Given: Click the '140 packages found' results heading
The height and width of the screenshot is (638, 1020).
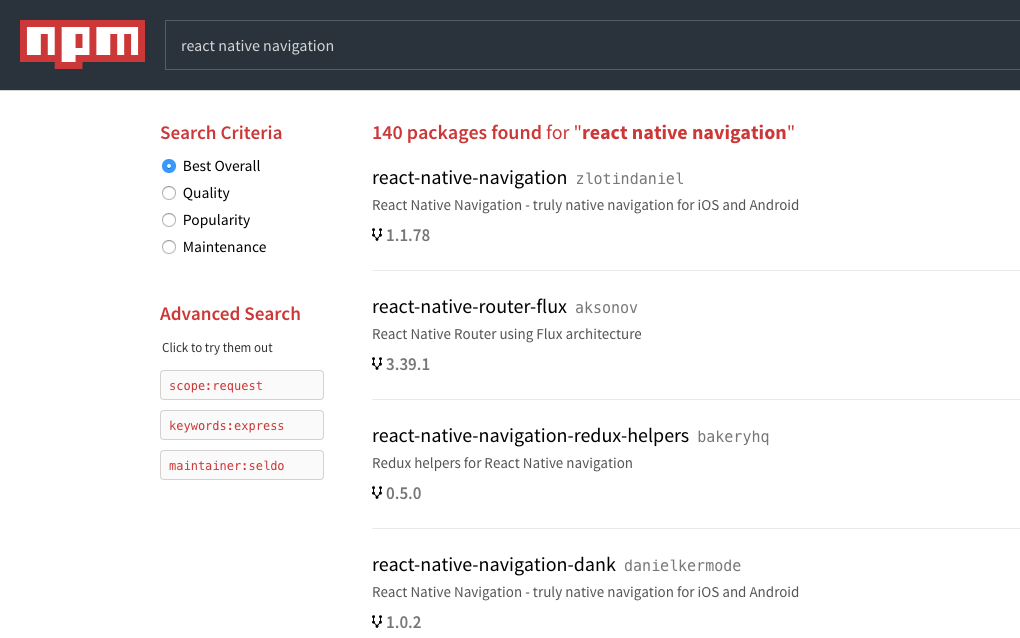Looking at the screenshot, I should click(583, 133).
